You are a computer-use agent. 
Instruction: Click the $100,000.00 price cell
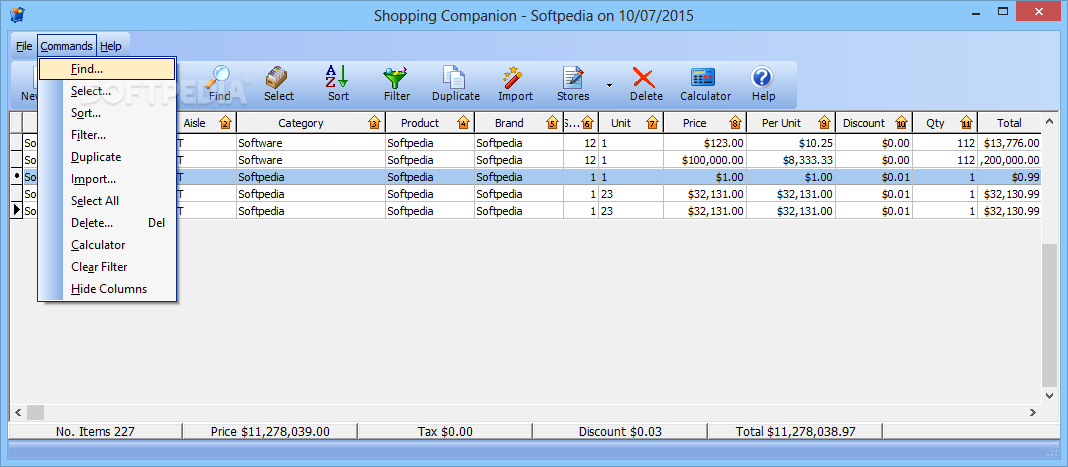coord(704,160)
